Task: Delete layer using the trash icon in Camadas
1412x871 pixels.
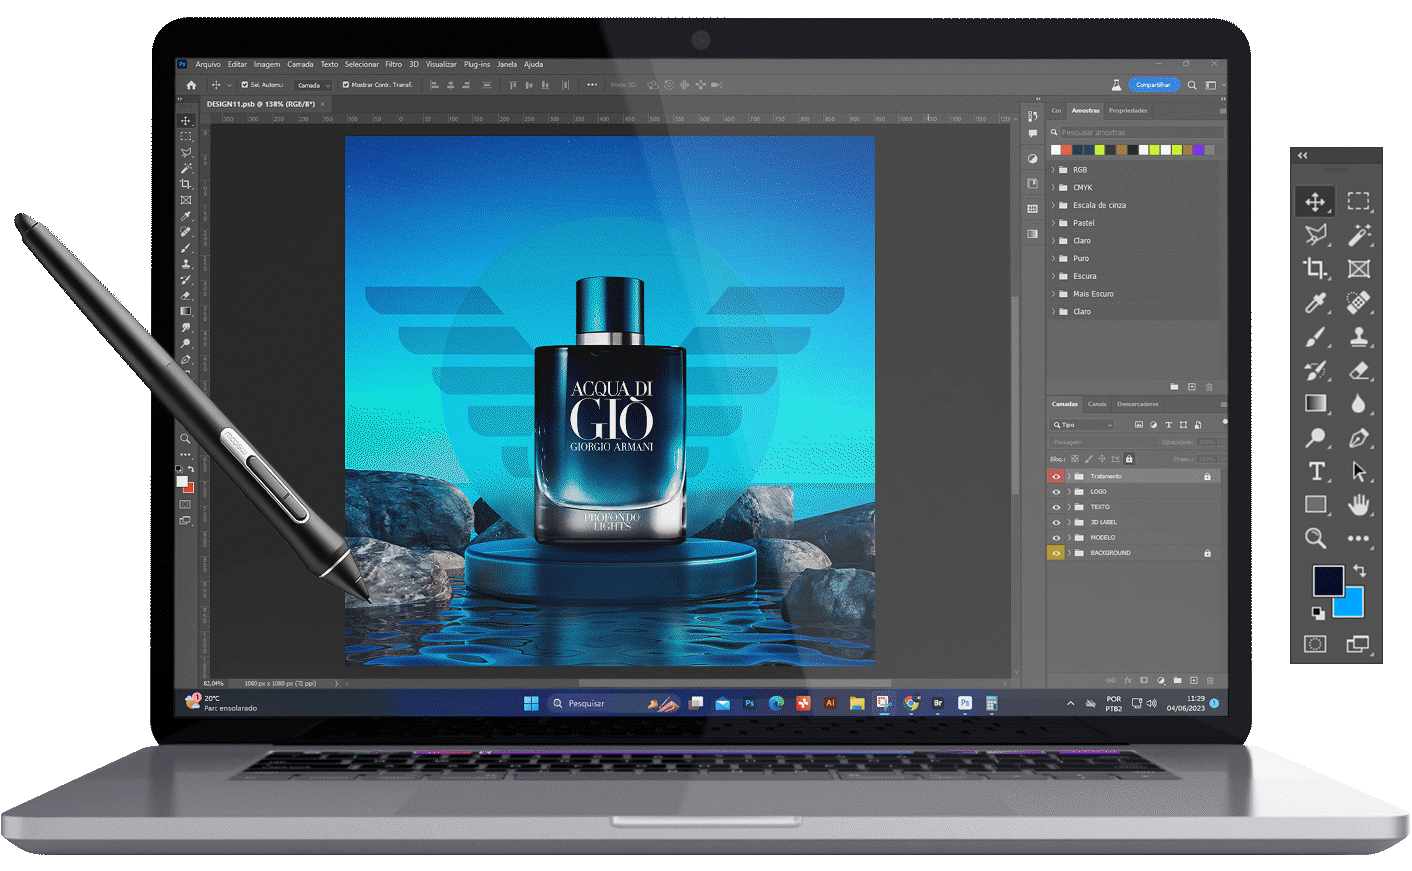Action: click(1210, 680)
